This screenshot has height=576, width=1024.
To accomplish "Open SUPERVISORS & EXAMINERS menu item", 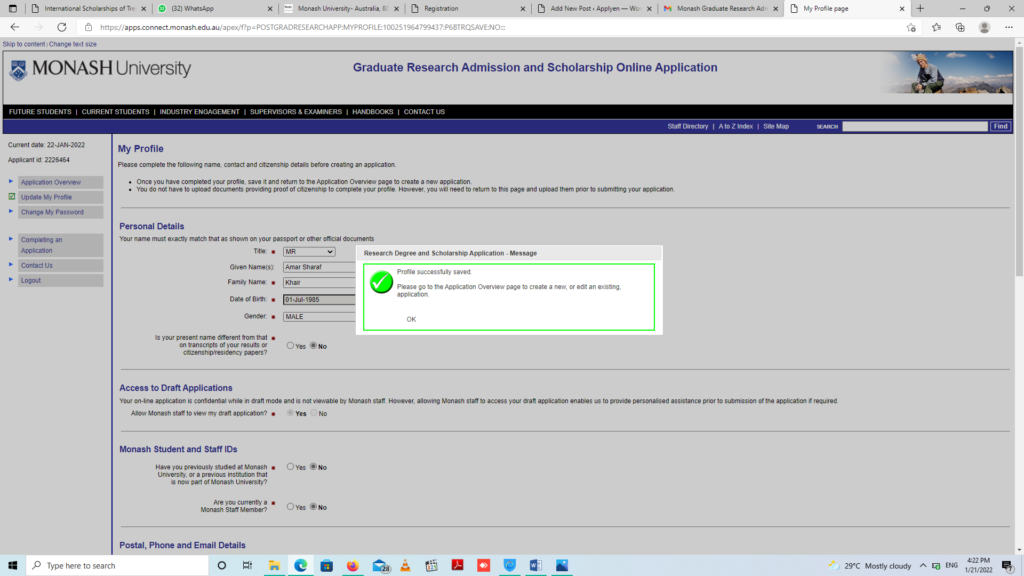I will coord(296,112).
